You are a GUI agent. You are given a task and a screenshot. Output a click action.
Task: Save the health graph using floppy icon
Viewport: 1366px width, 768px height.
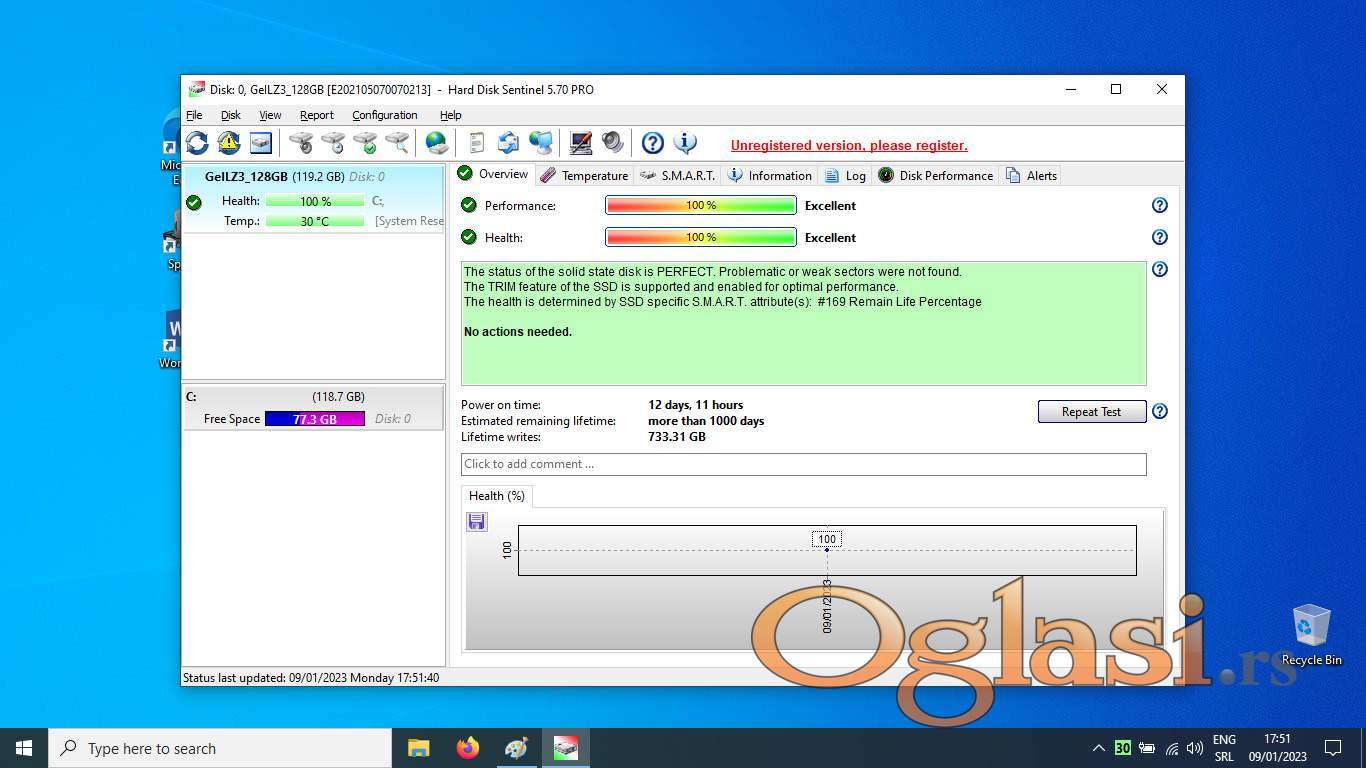click(x=477, y=522)
